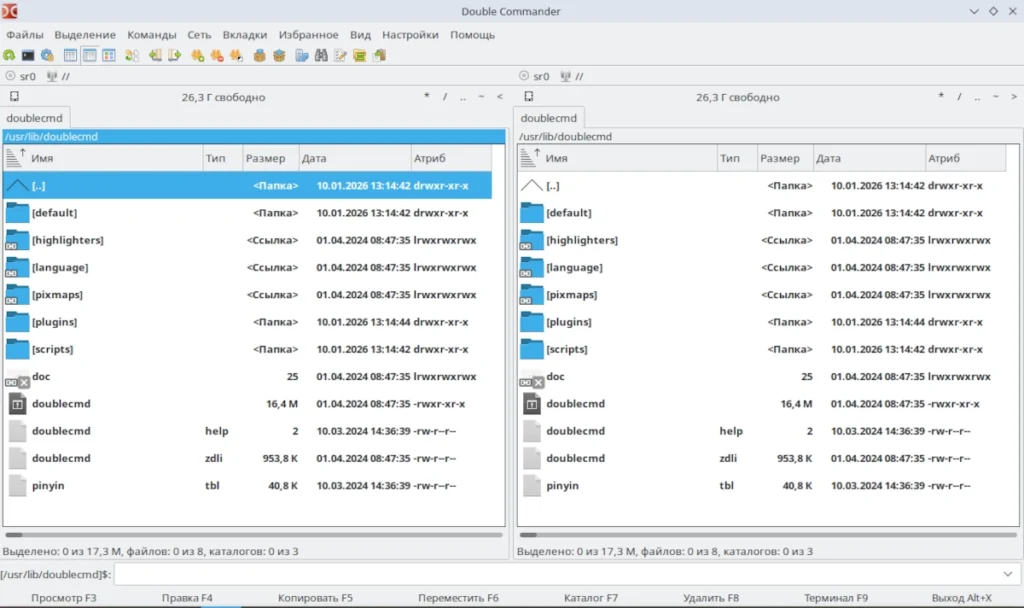Open the Команды menu
Viewport: 1024px width, 608px height.
(152, 35)
